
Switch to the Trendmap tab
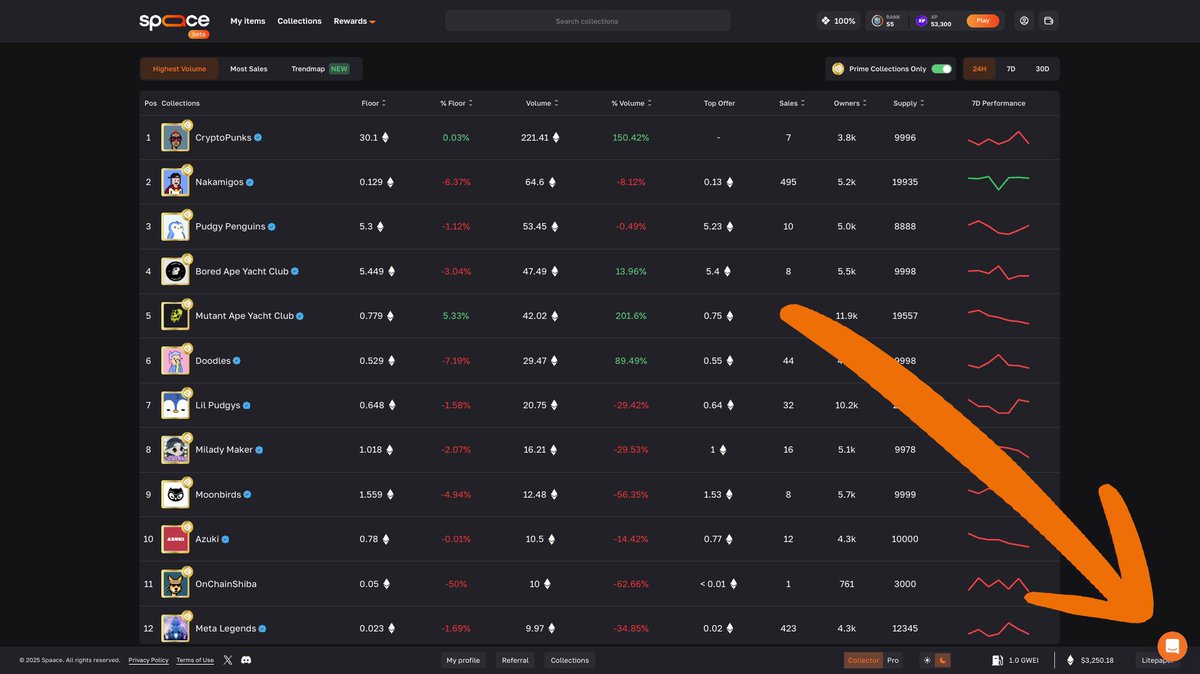(320, 69)
